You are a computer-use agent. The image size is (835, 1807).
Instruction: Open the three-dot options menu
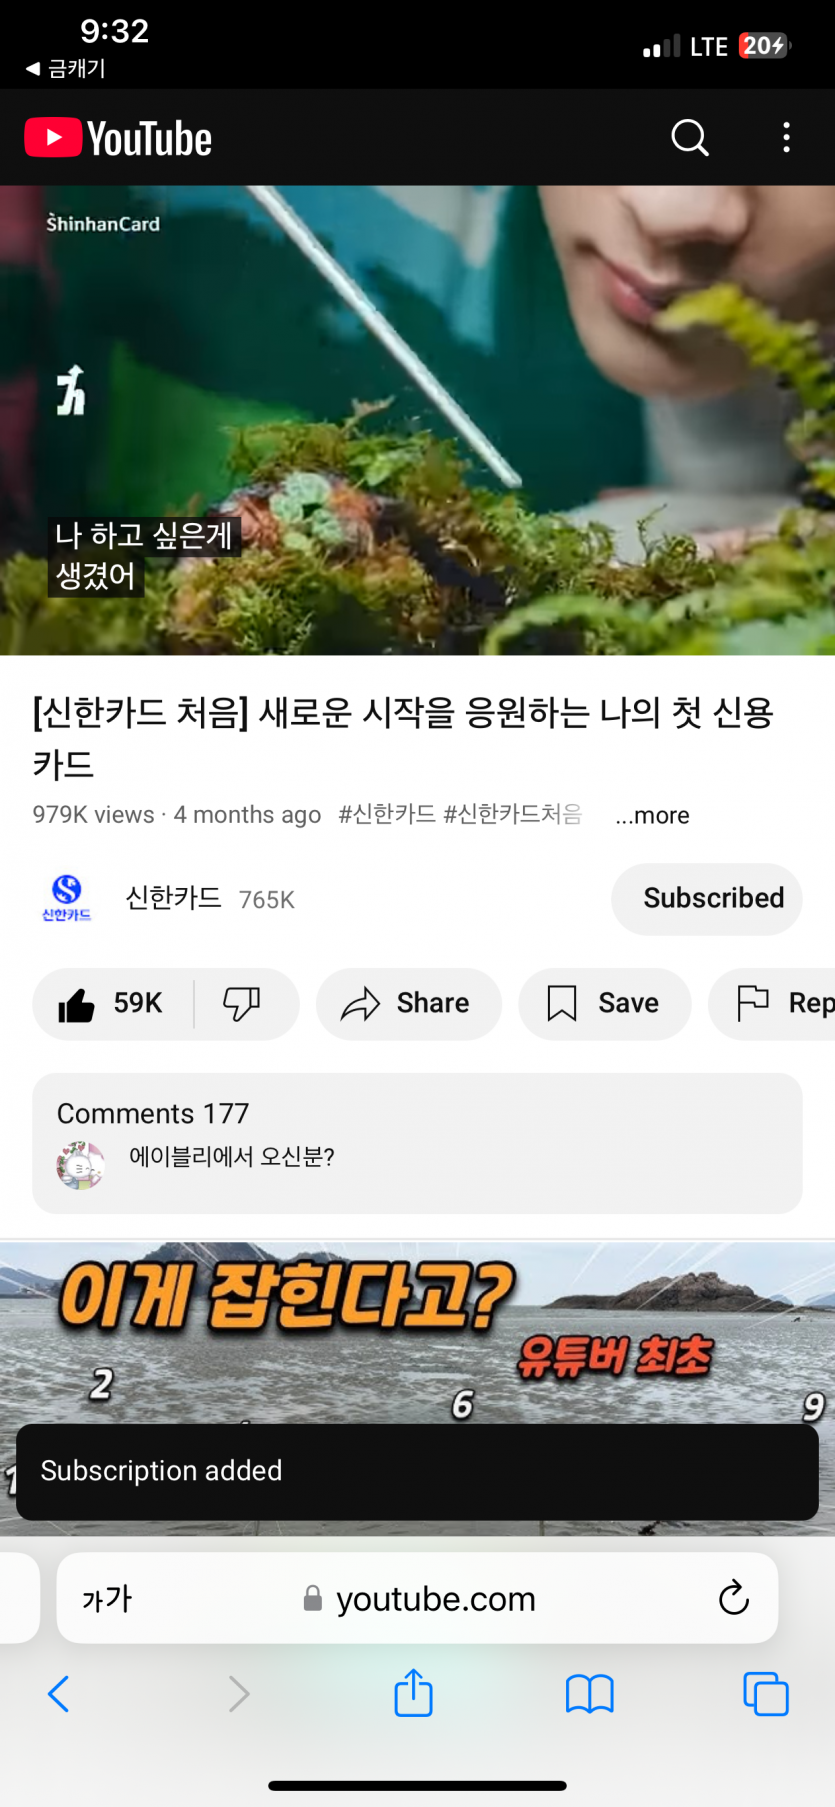[787, 138]
